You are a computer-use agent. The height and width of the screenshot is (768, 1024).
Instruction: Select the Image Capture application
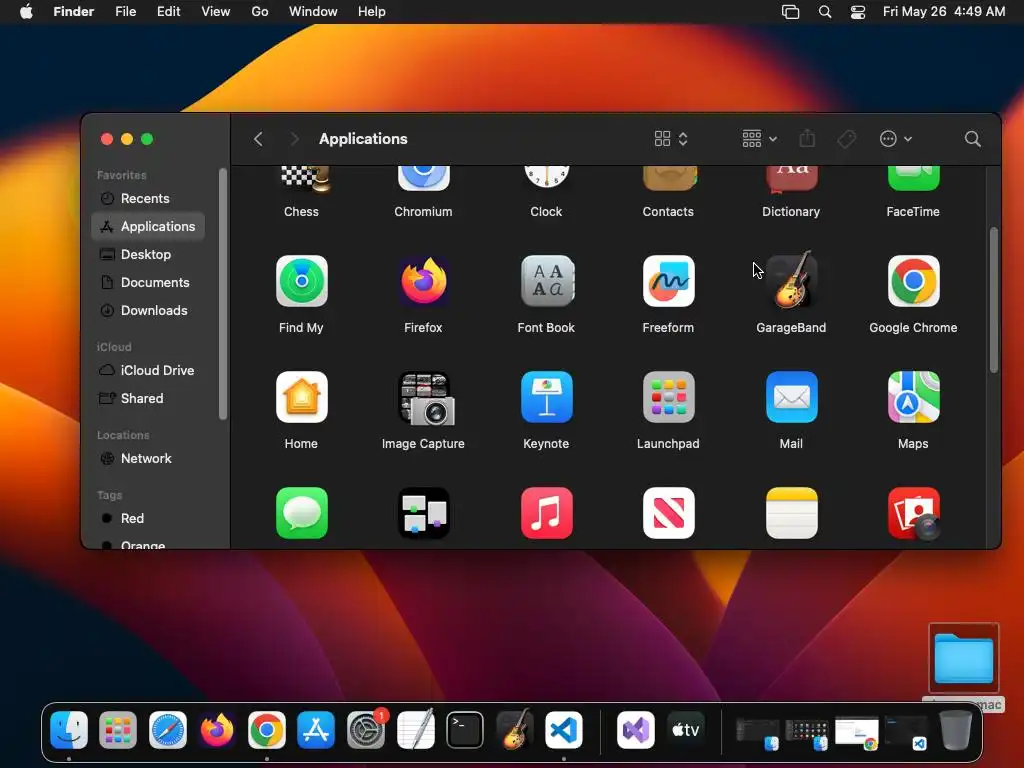coord(425,398)
